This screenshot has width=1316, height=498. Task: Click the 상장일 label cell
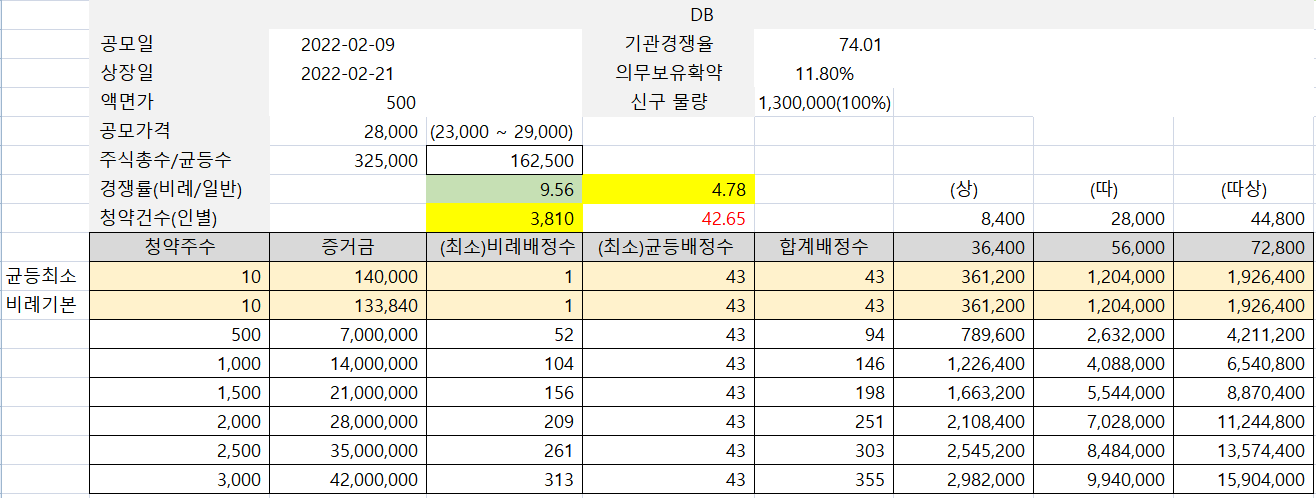[179, 73]
